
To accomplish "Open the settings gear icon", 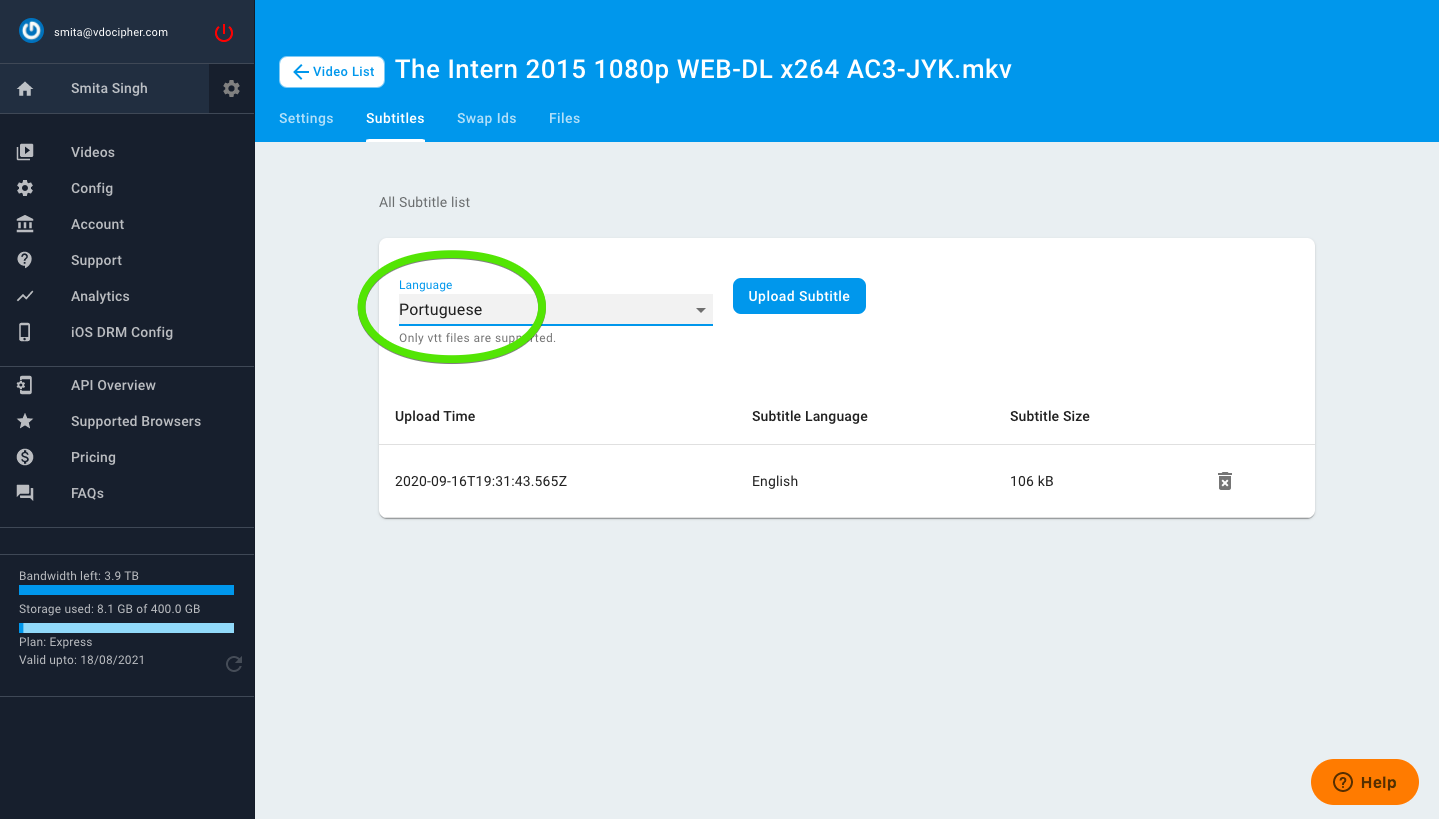I will pyautogui.click(x=232, y=89).
